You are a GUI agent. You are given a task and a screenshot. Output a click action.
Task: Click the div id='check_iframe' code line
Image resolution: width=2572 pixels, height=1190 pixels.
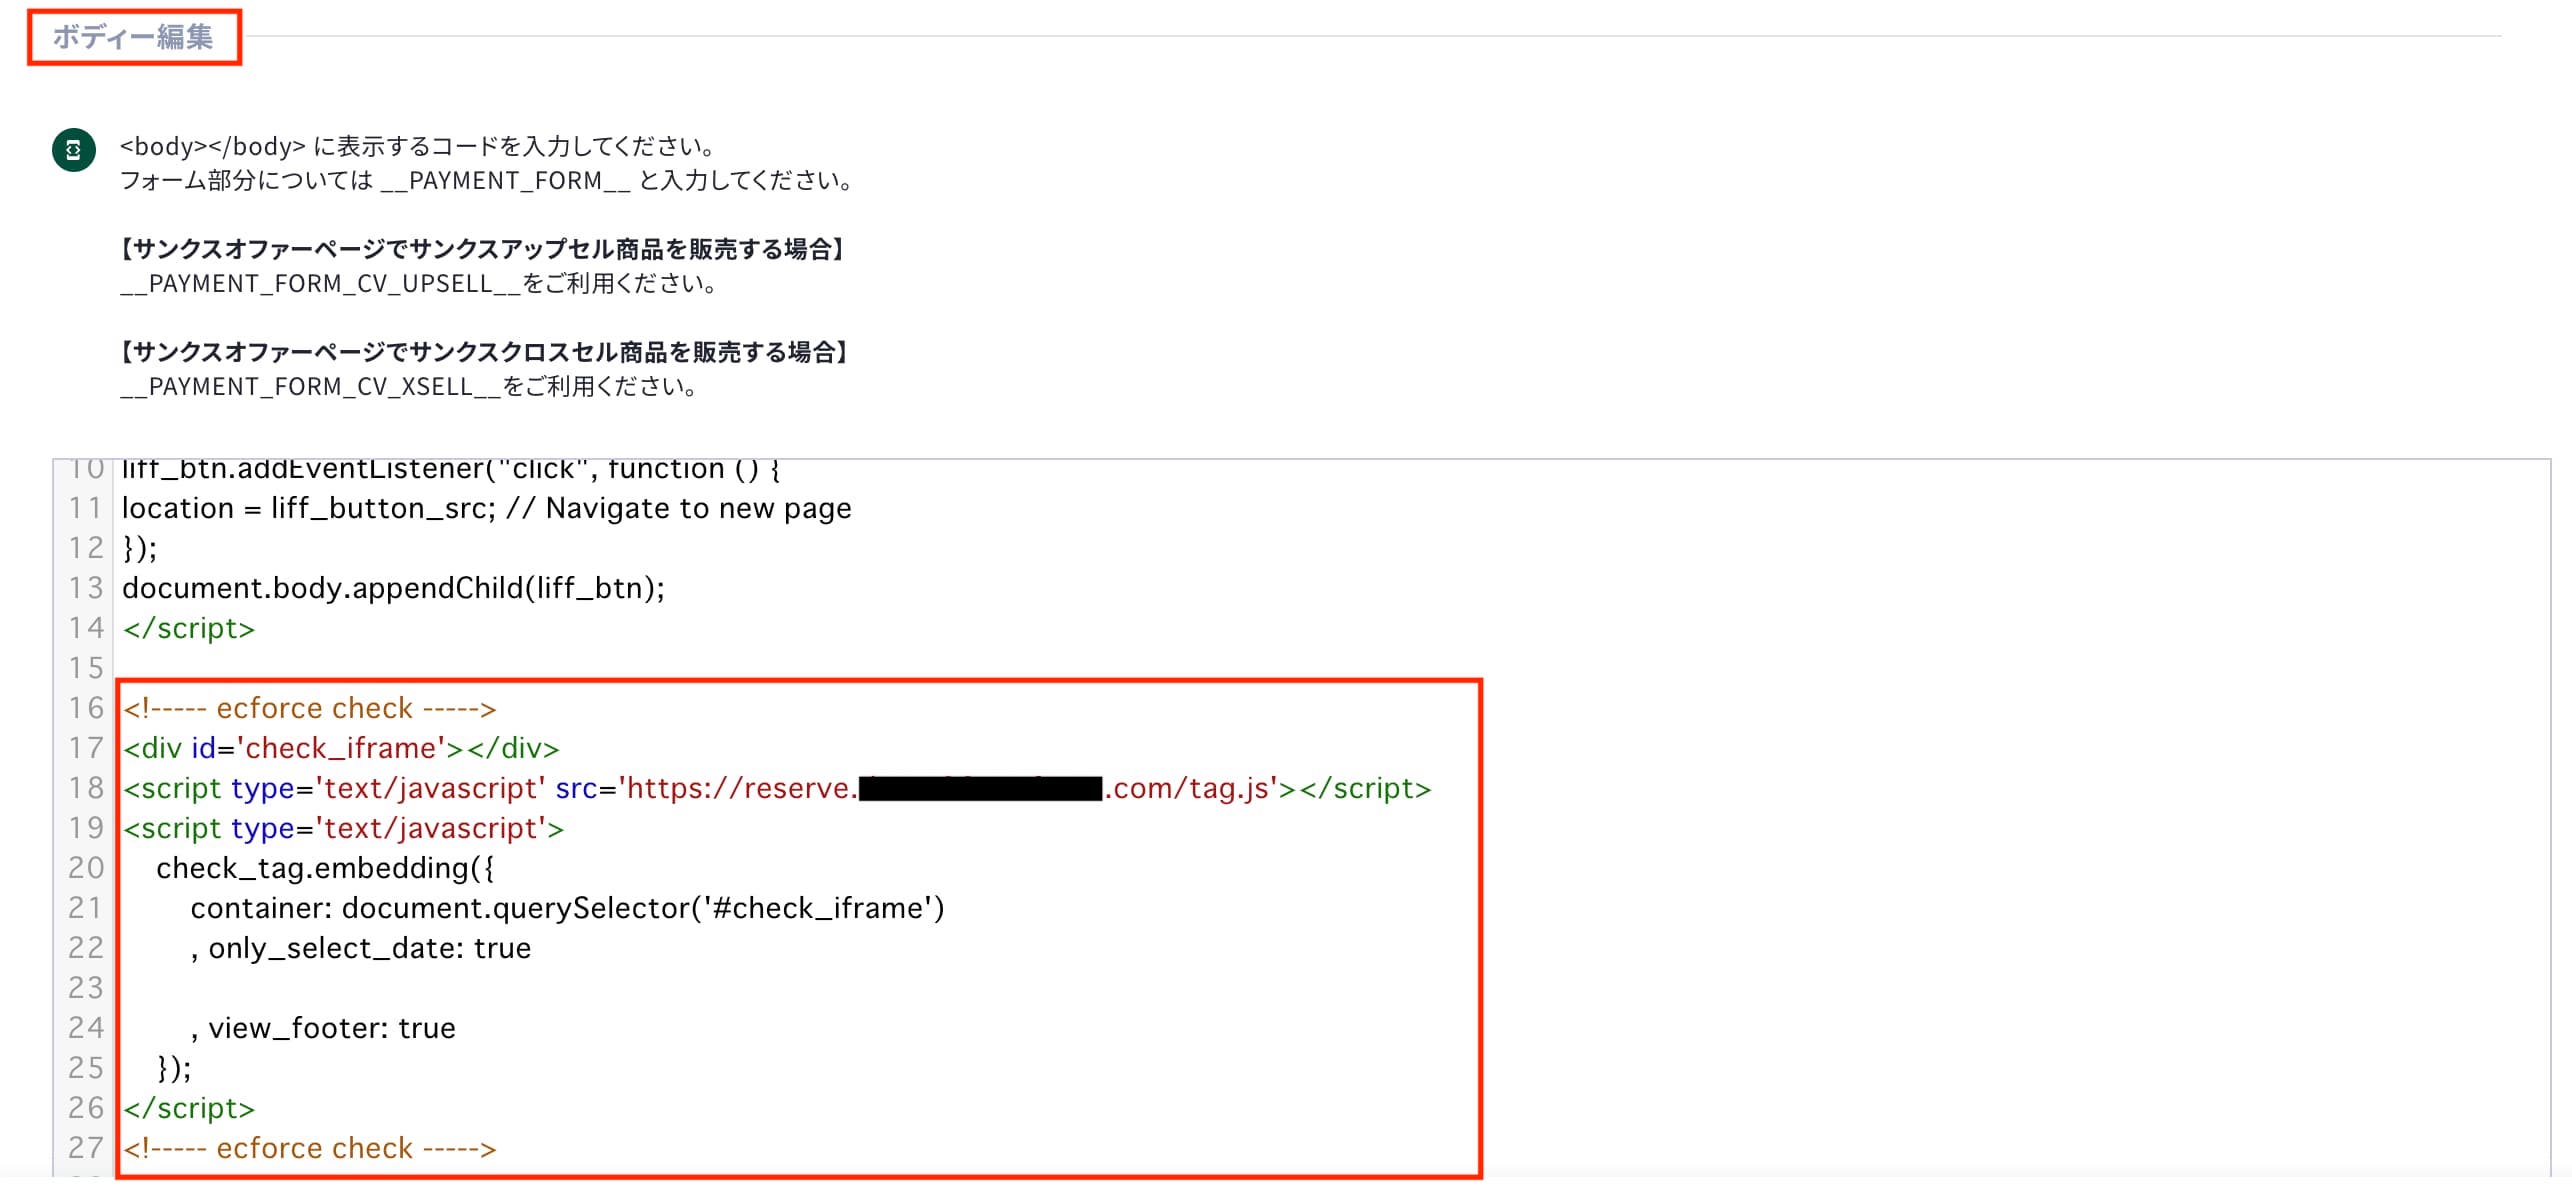coord(341,748)
